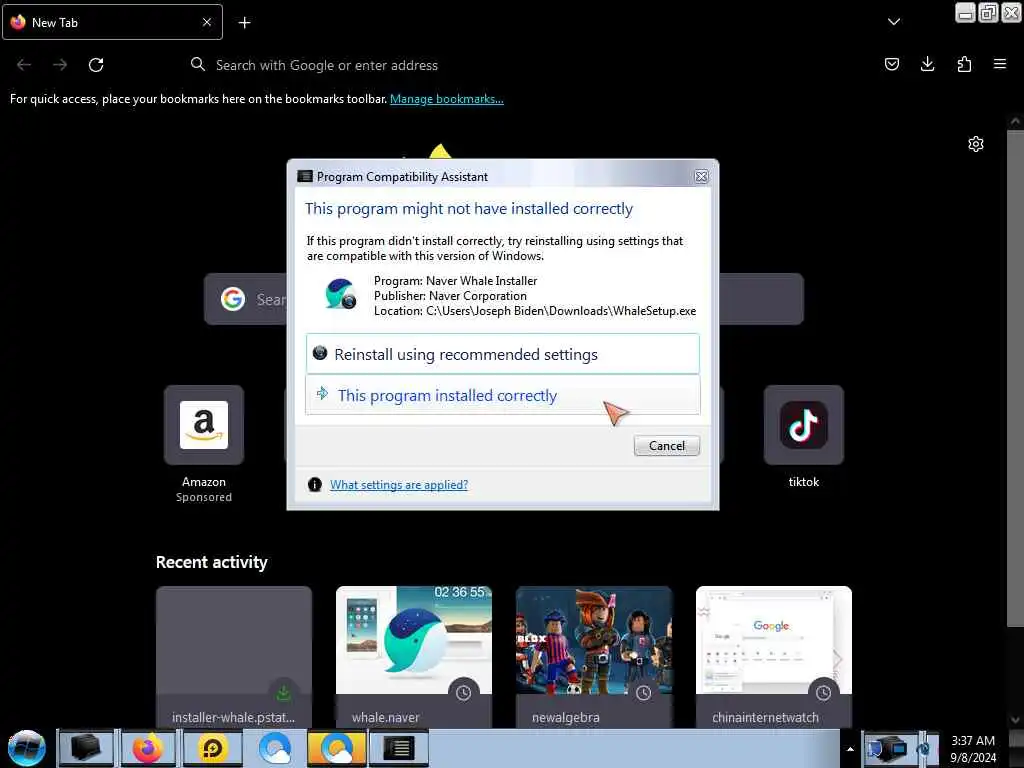This screenshot has width=1024, height=768.
Task: Open chinainternetwatch recent activity card
Action: coord(774,657)
